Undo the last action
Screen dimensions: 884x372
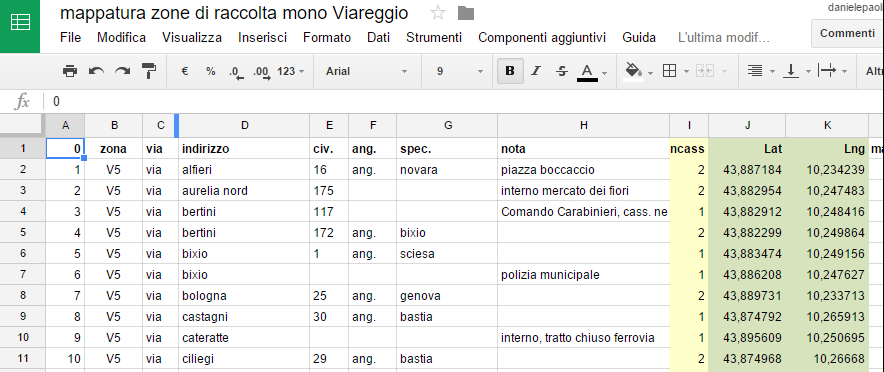point(96,71)
